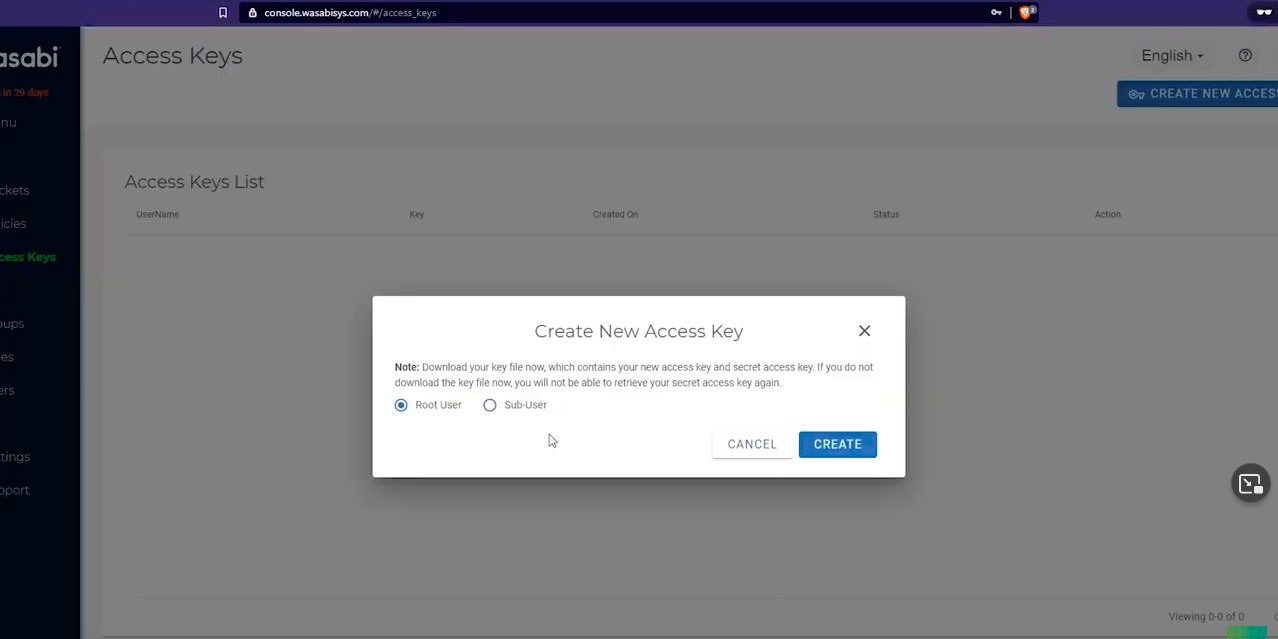Select the Sub-User radio option

(489, 405)
